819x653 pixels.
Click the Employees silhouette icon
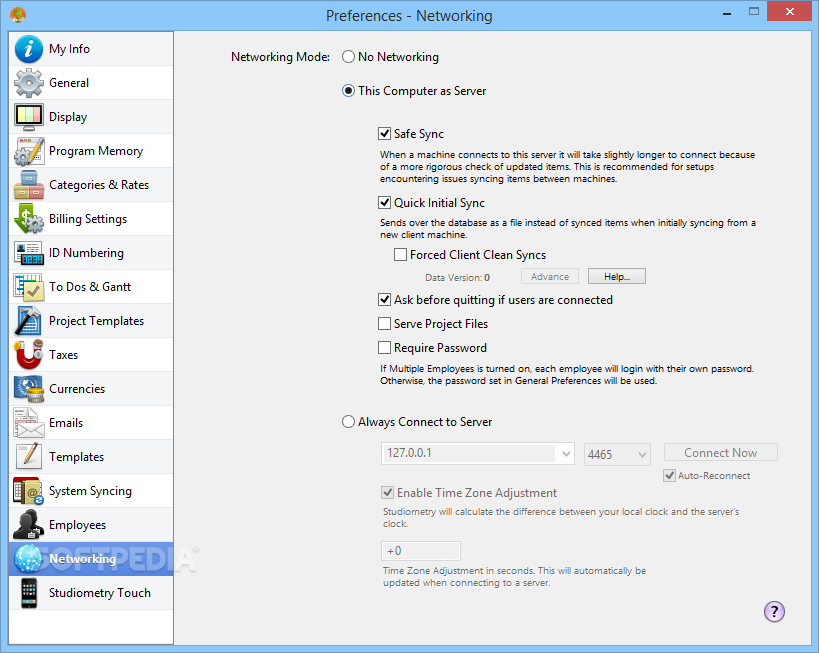coord(29,524)
